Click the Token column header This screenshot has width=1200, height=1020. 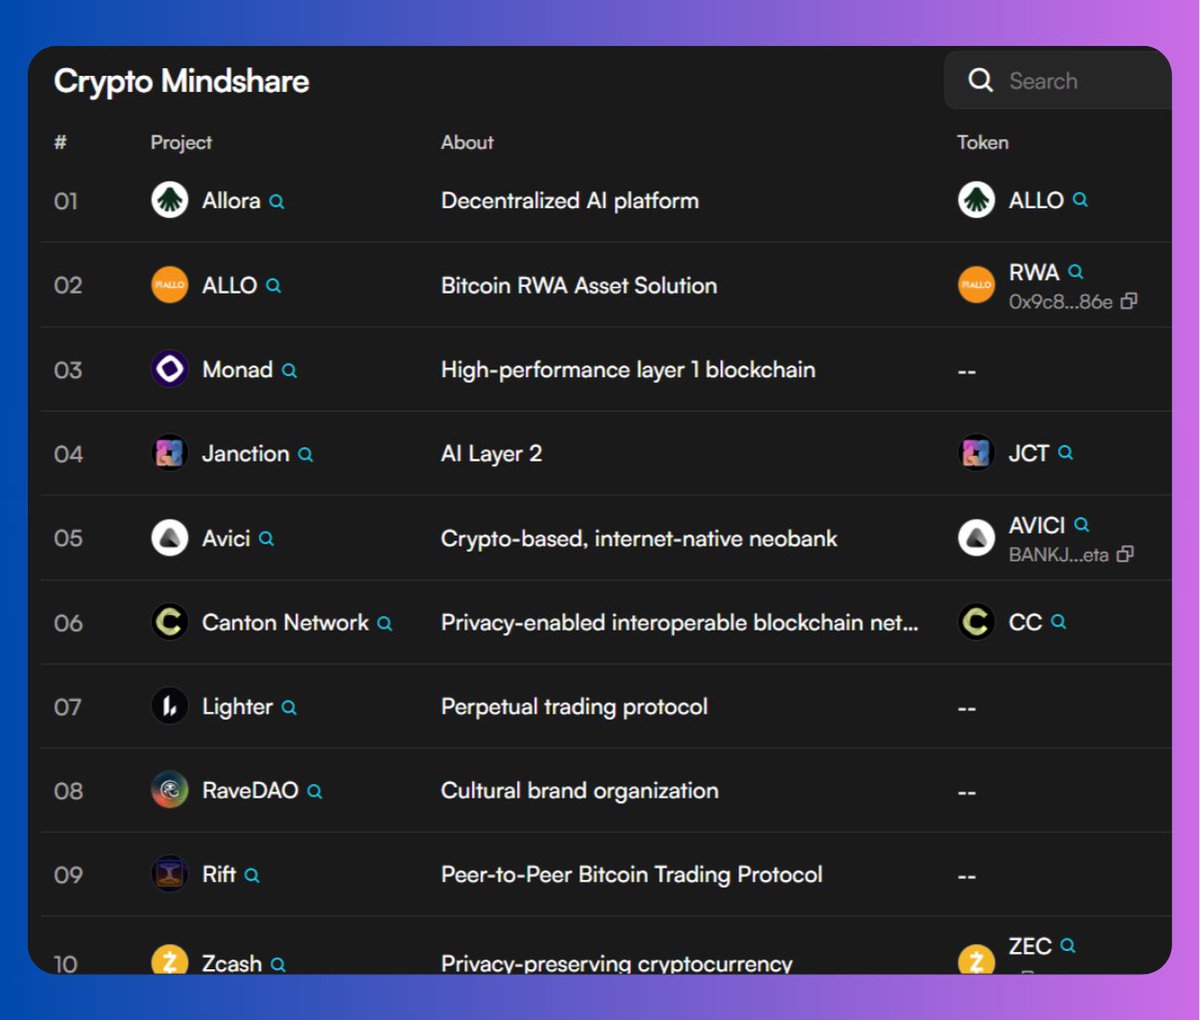[x=982, y=142]
